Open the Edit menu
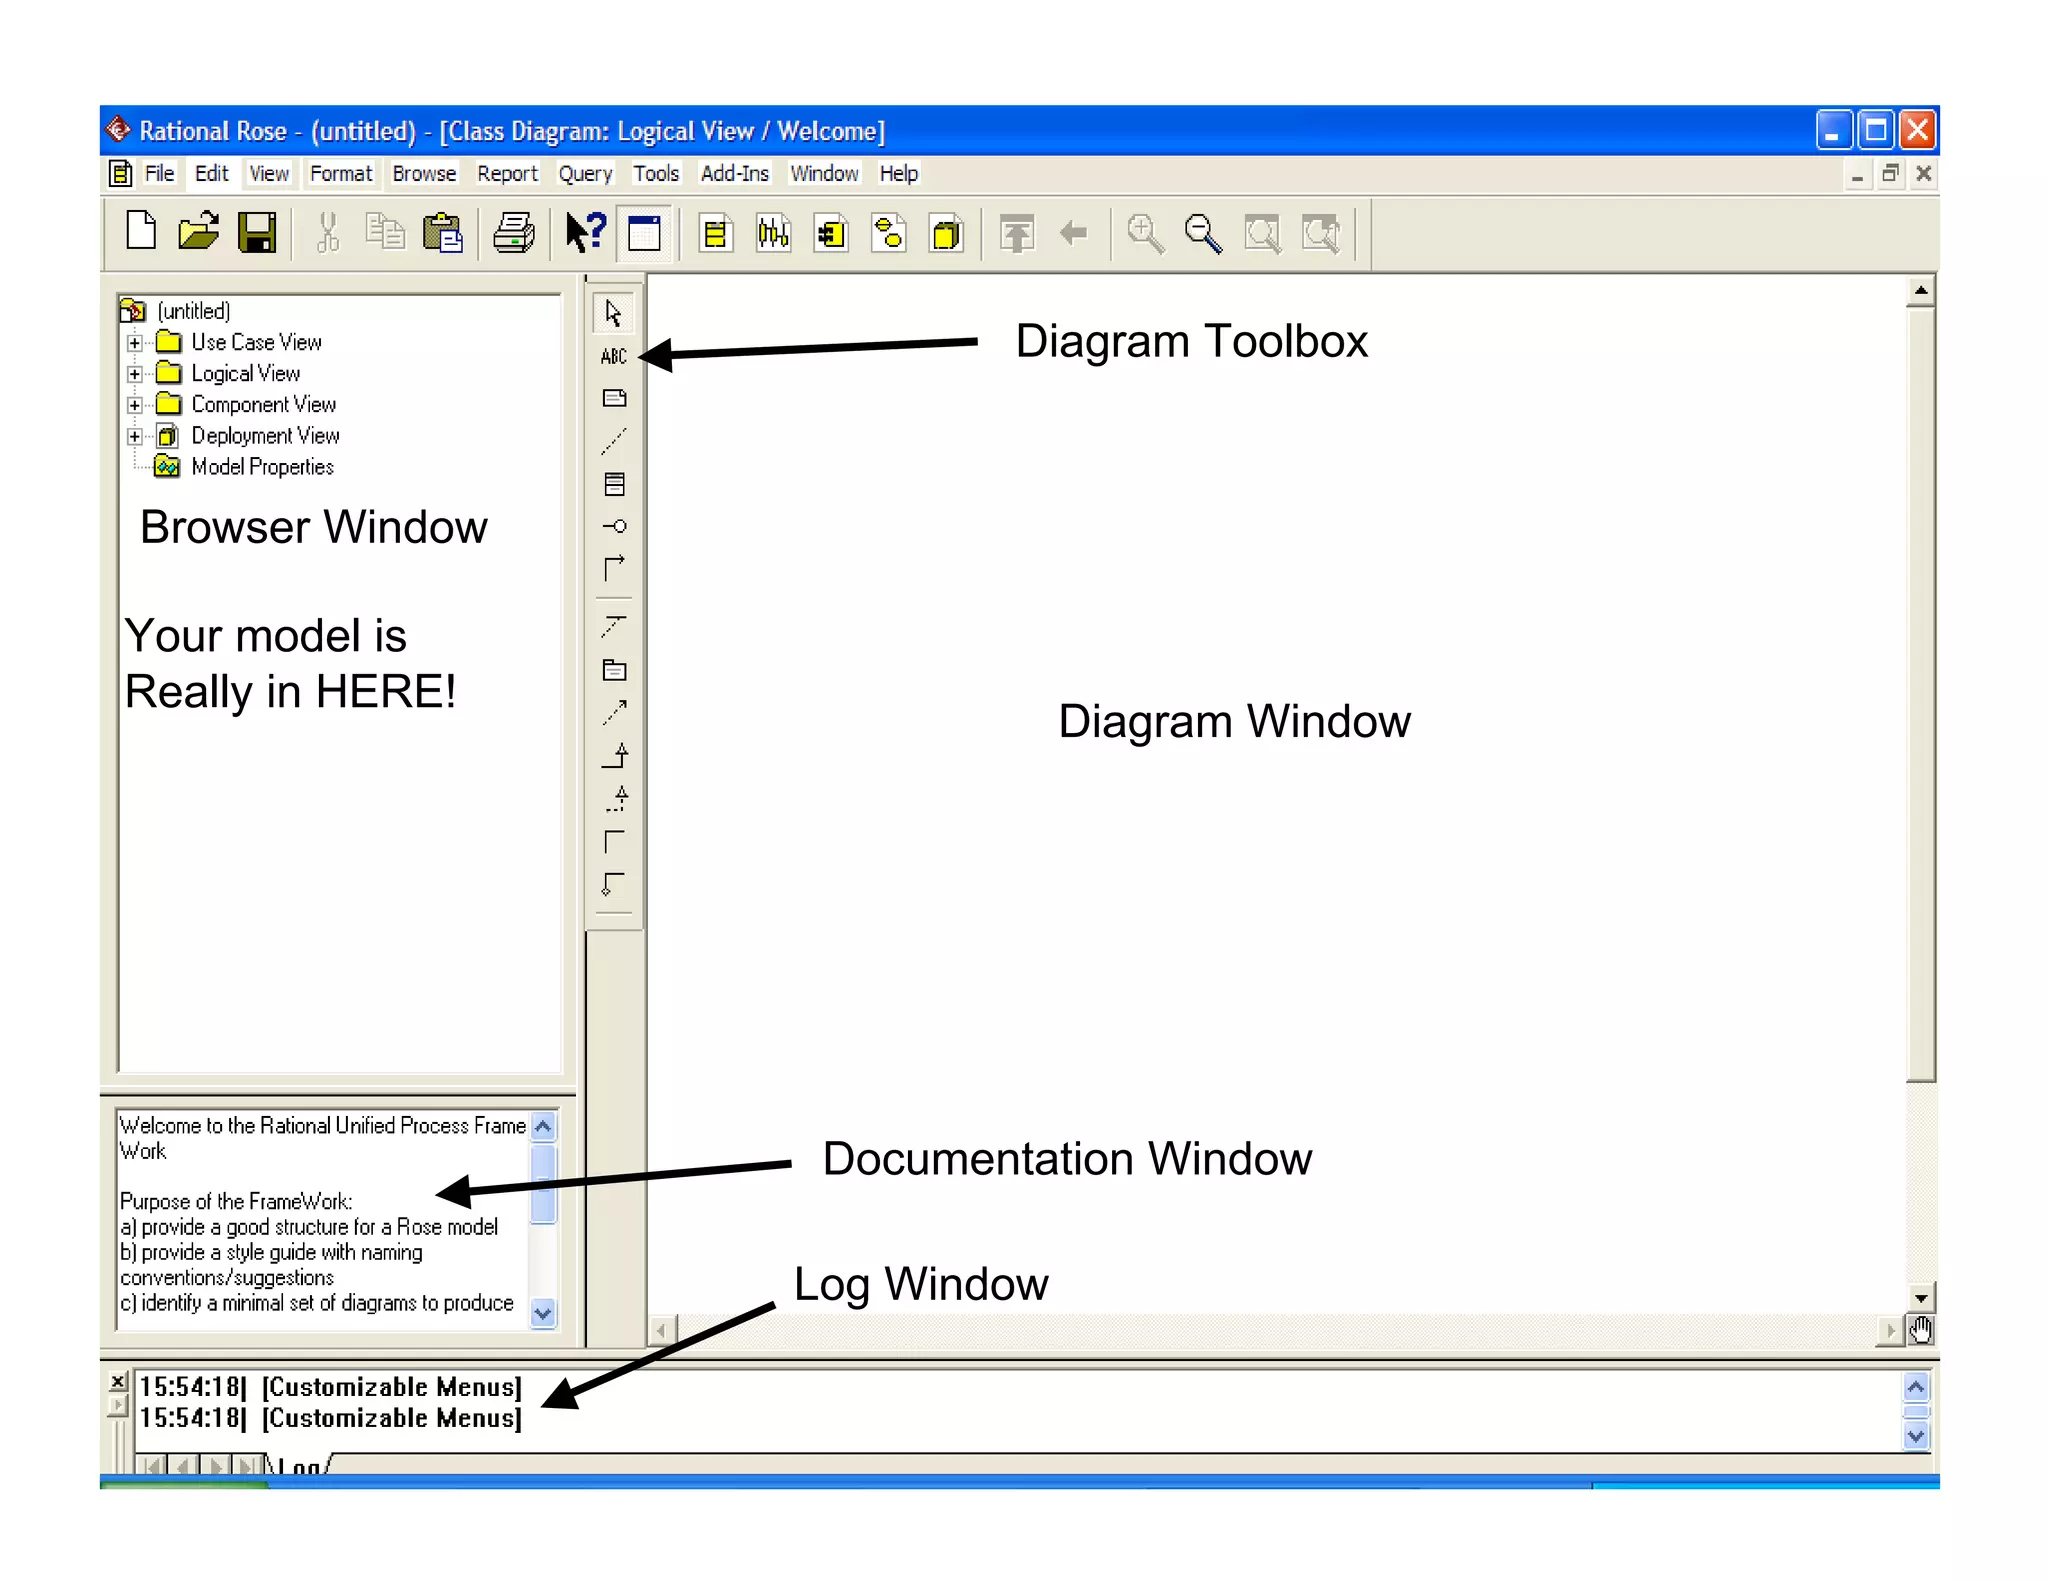The height and width of the screenshot is (1582, 2048). [211, 174]
